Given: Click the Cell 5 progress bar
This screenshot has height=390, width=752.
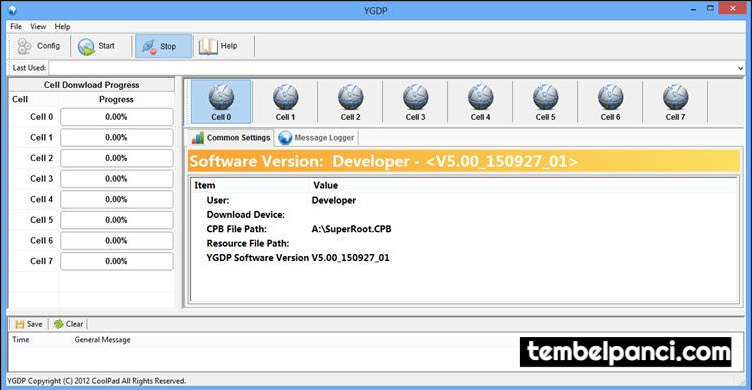Looking at the screenshot, I should pos(117,220).
